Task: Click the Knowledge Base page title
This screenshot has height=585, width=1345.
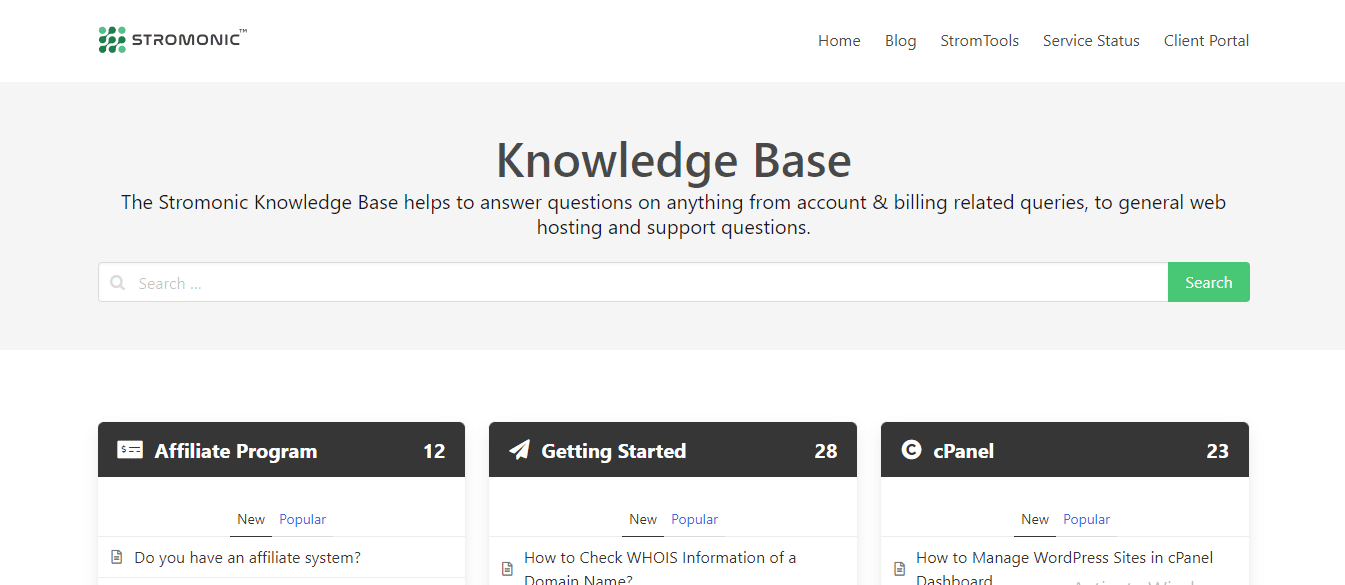Action: pyautogui.click(x=673, y=160)
